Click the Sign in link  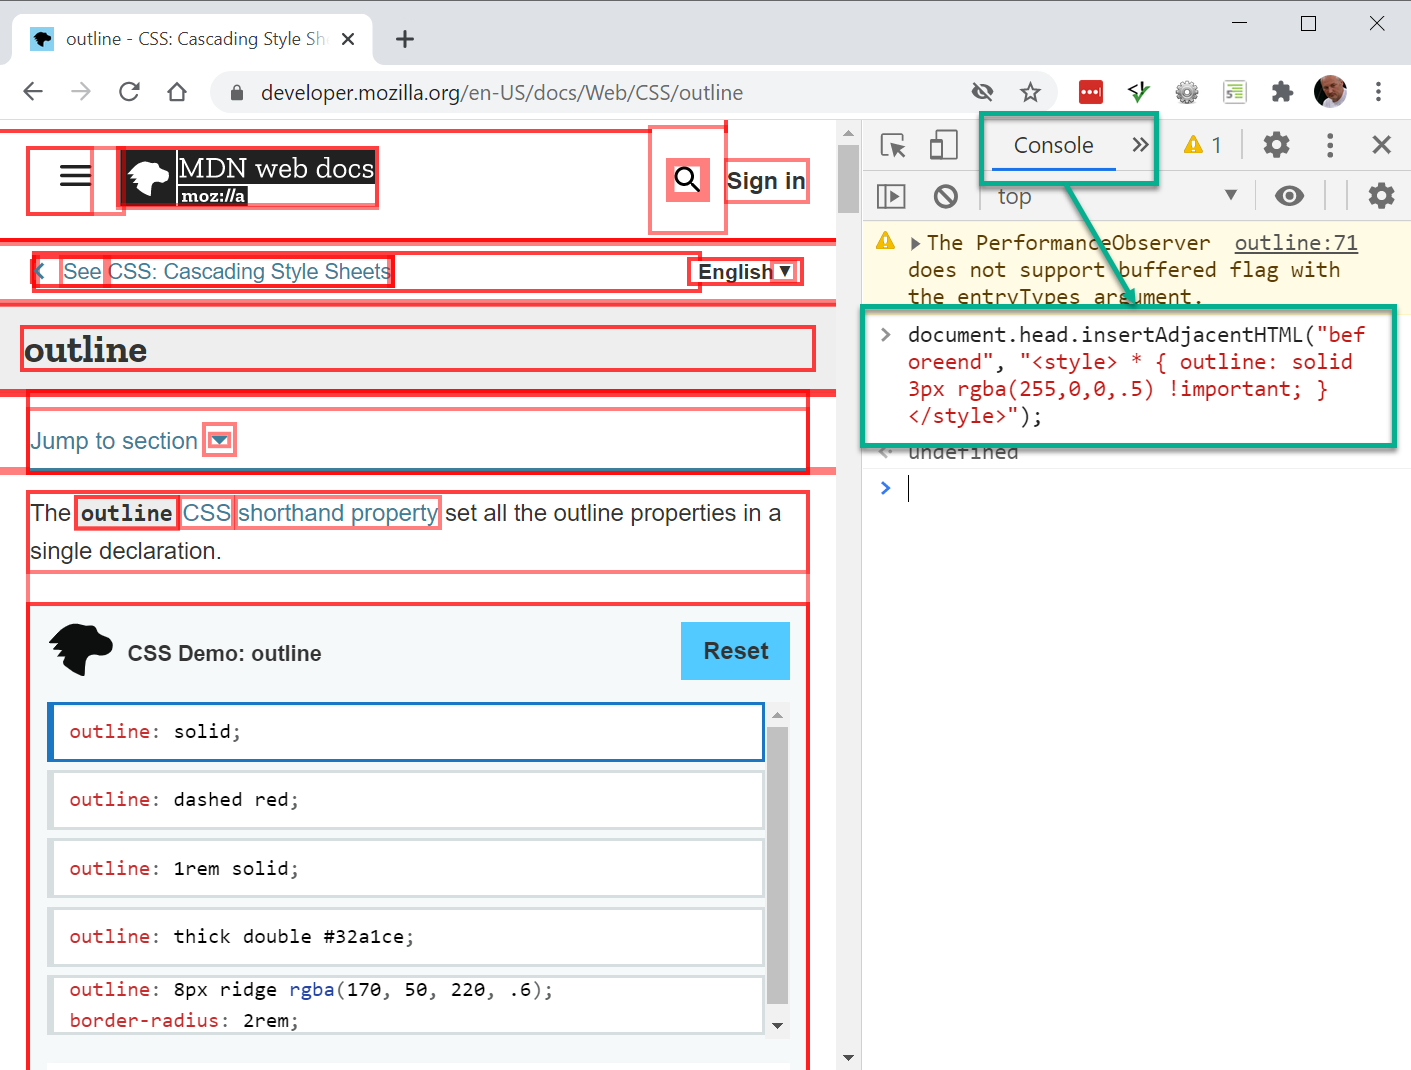766,181
